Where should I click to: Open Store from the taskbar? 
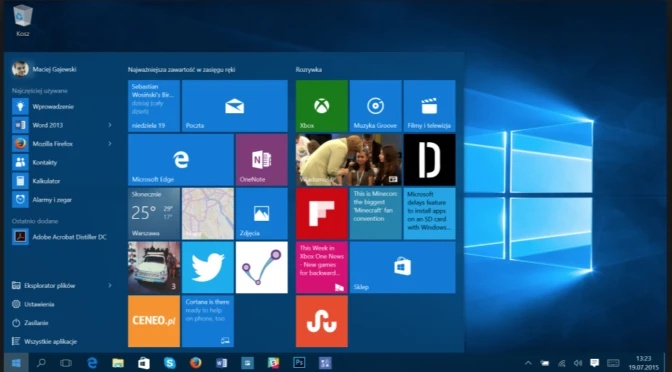pyautogui.click(x=144, y=363)
